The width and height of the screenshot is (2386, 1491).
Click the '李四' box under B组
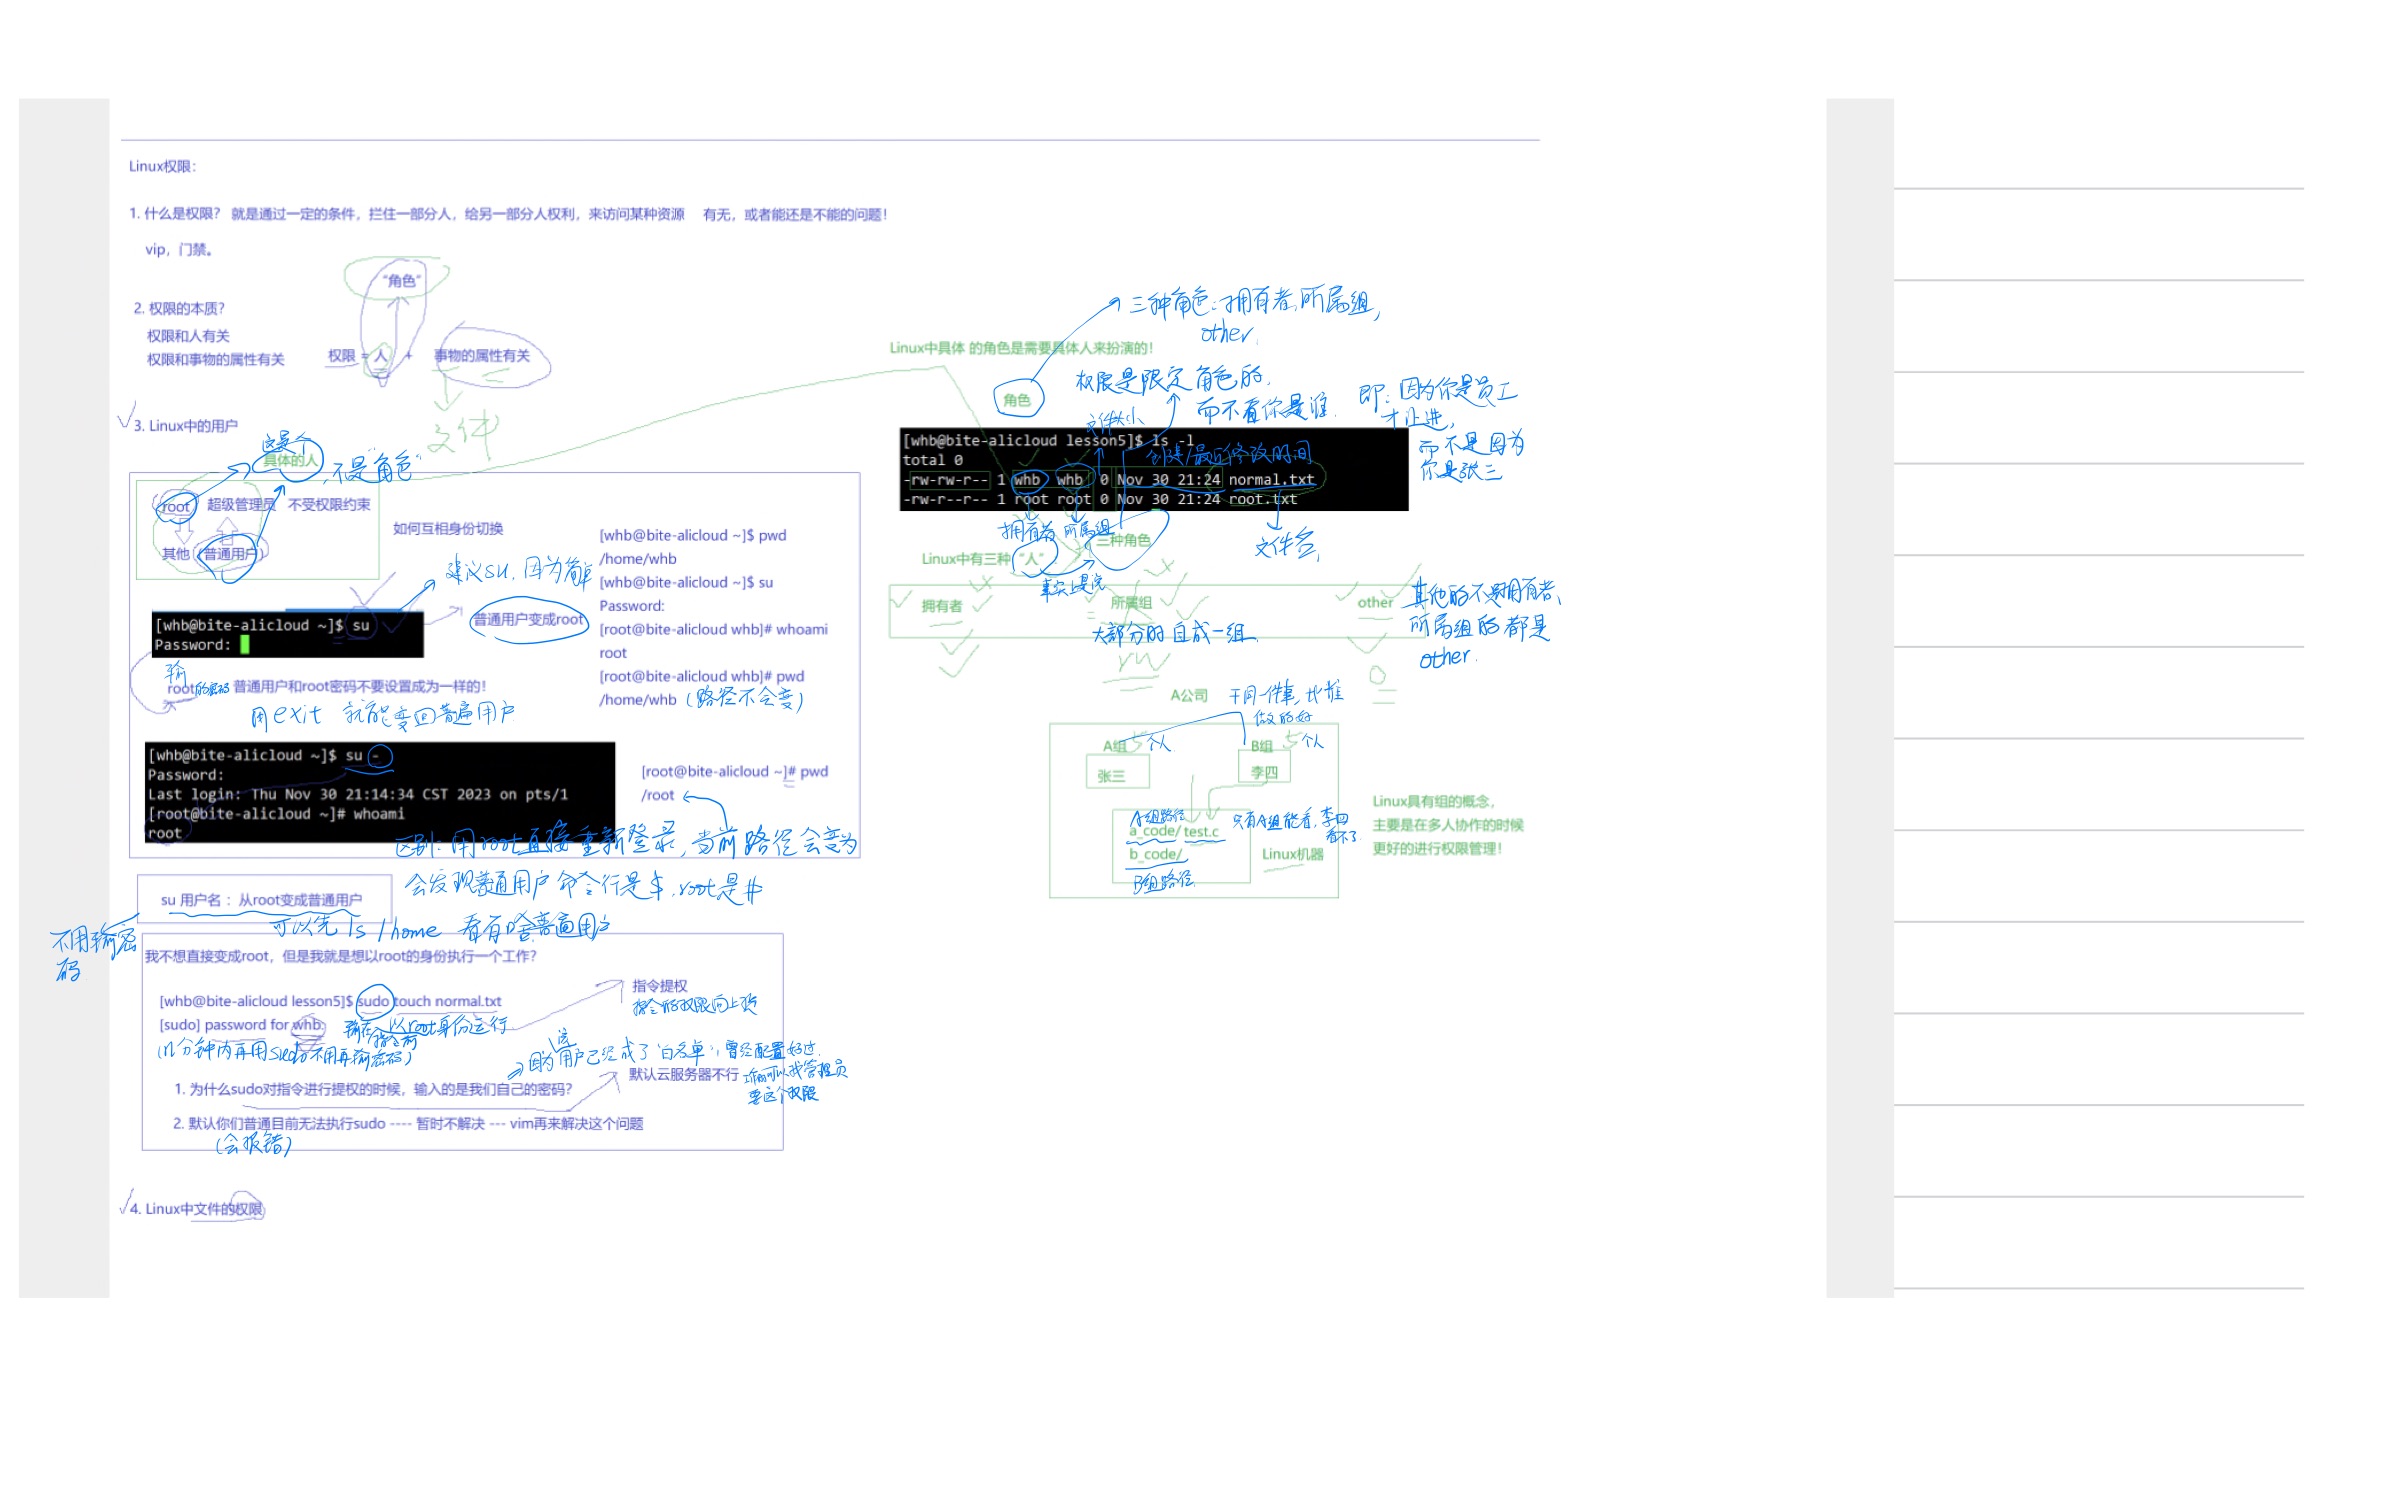pyautogui.click(x=1264, y=772)
